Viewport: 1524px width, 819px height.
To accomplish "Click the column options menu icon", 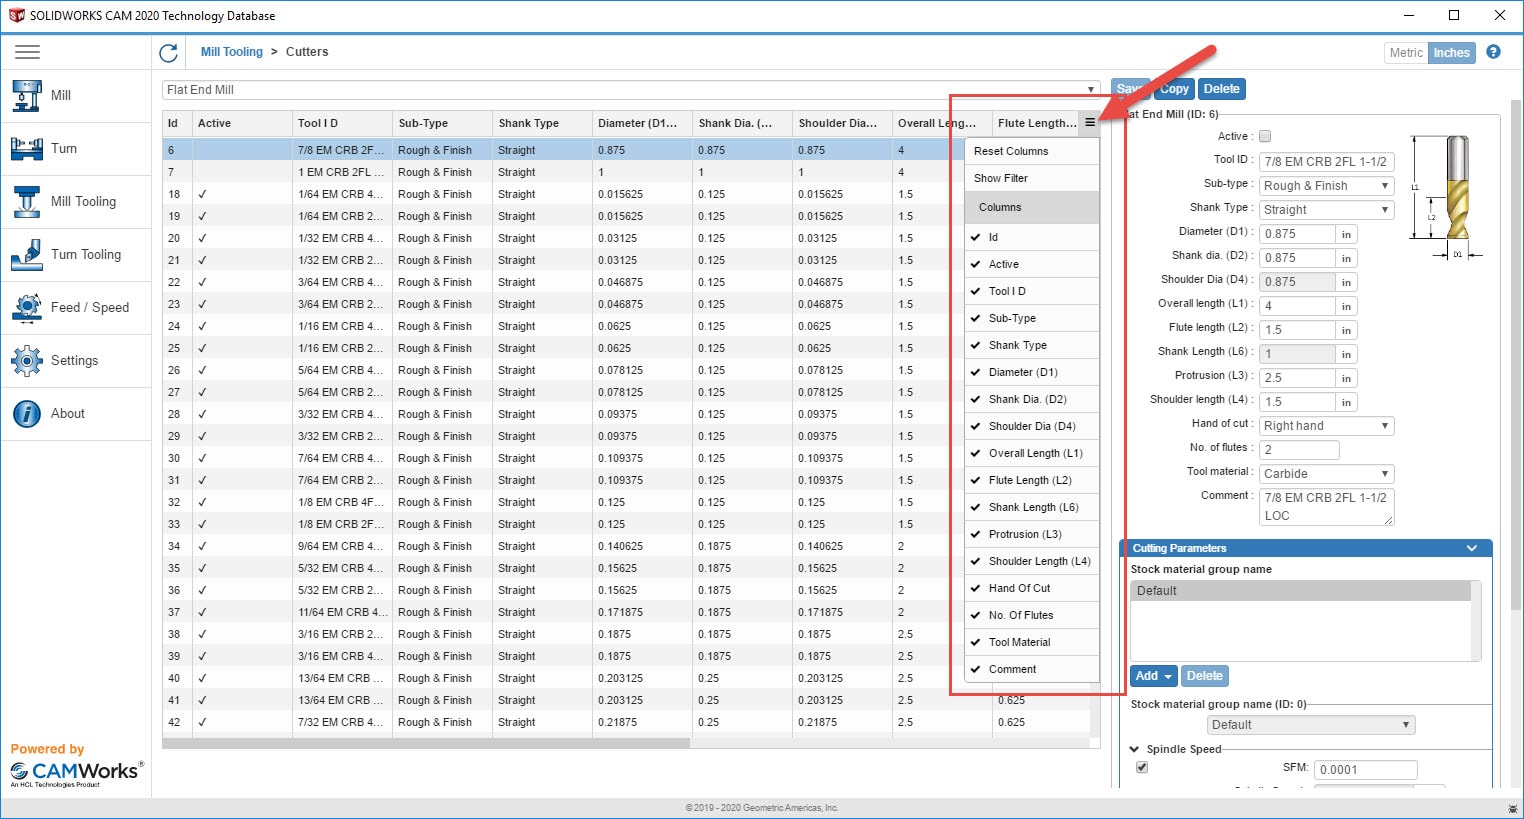I will (1090, 123).
